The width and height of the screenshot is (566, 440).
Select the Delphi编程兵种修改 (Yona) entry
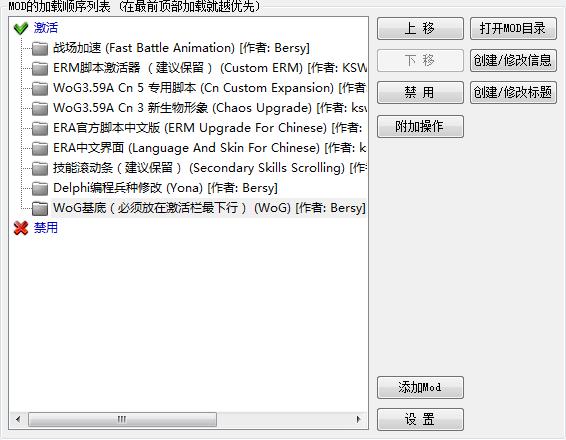click(165, 188)
